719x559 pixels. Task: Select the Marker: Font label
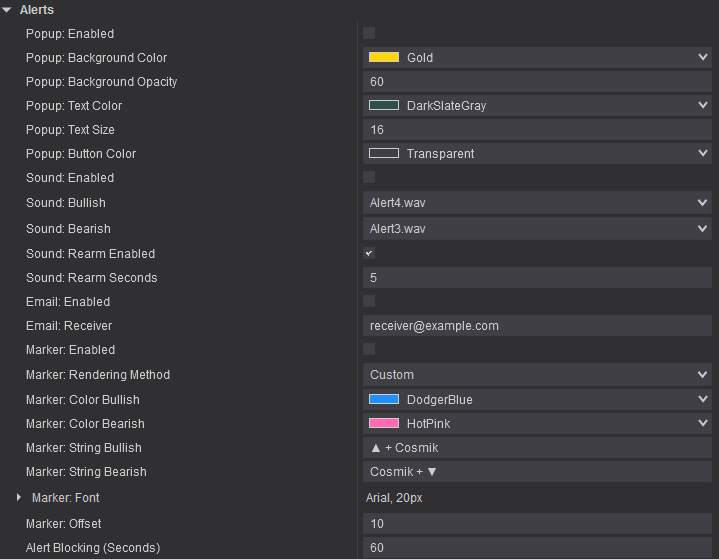point(66,498)
